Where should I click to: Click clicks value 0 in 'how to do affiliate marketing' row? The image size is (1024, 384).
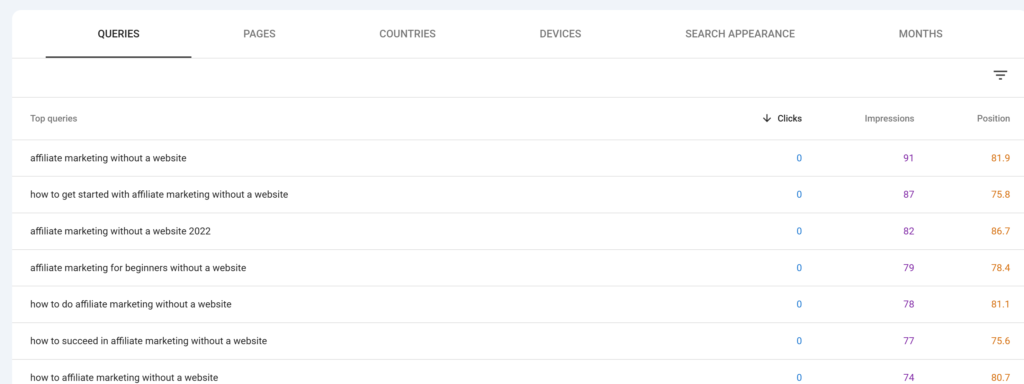[799, 304]
